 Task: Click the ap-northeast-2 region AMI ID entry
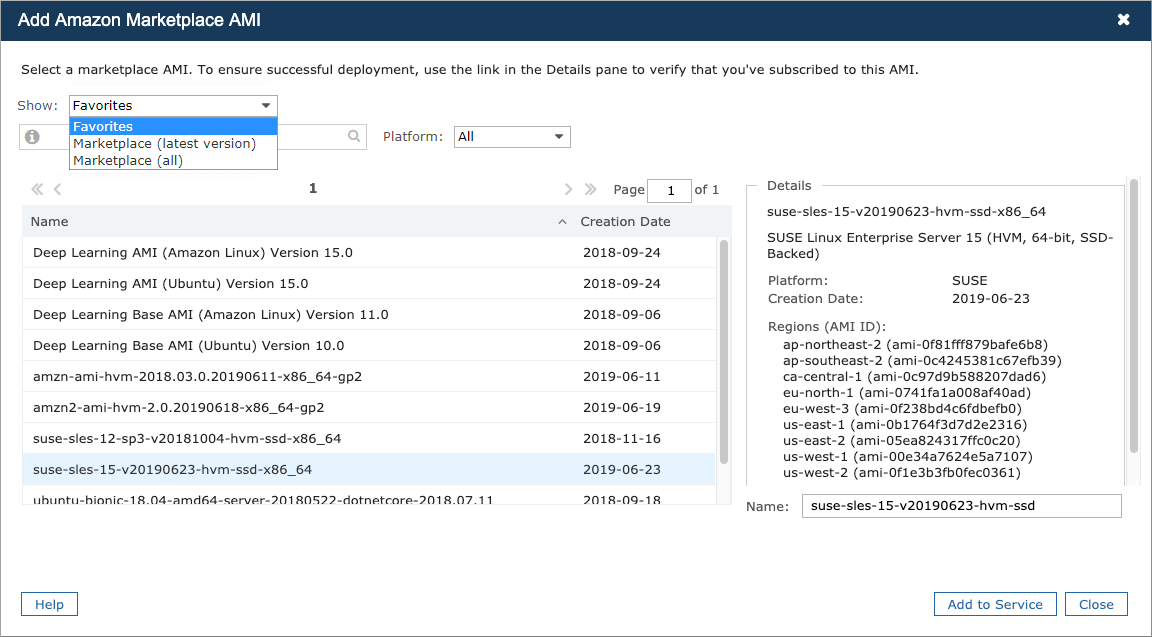coord(915,345)
